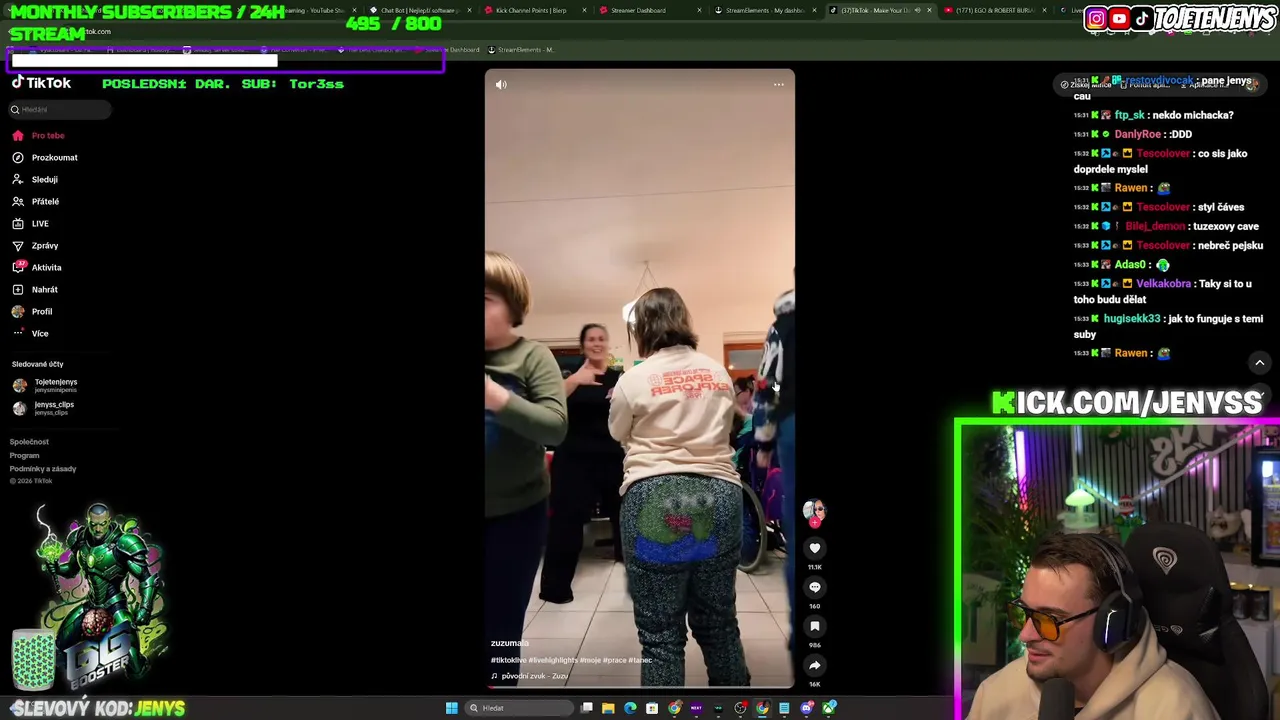Viewport: 1280px width, 720px height.
Task: Open Podmínky a zásady link
Action: pyautogui.click(x=43, y=468)
